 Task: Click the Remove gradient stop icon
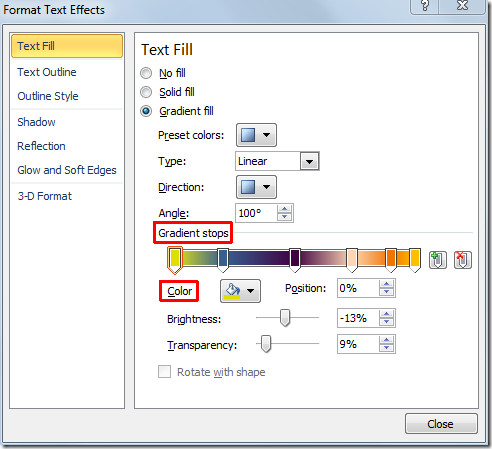coord(463,260)
